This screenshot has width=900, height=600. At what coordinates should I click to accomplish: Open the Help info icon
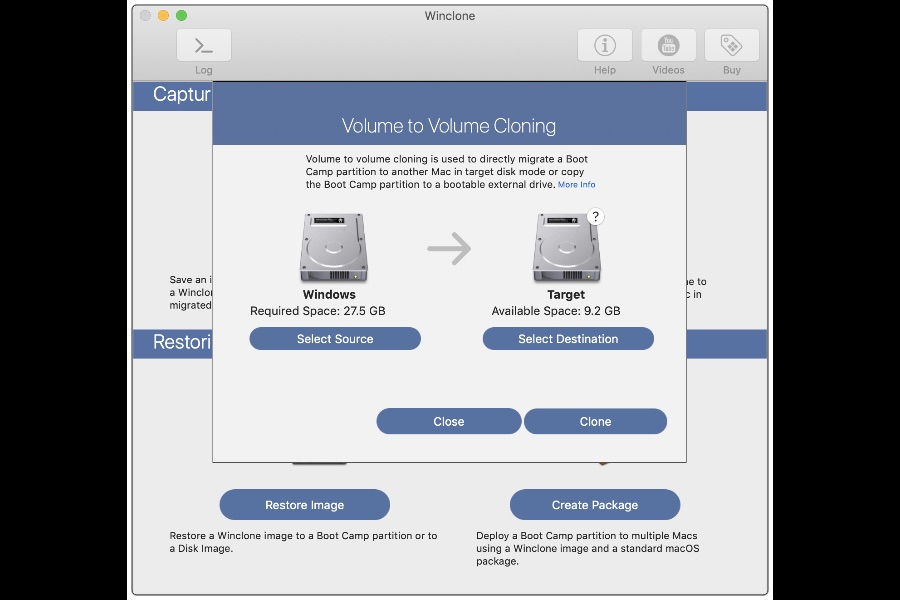coord(604,45)
